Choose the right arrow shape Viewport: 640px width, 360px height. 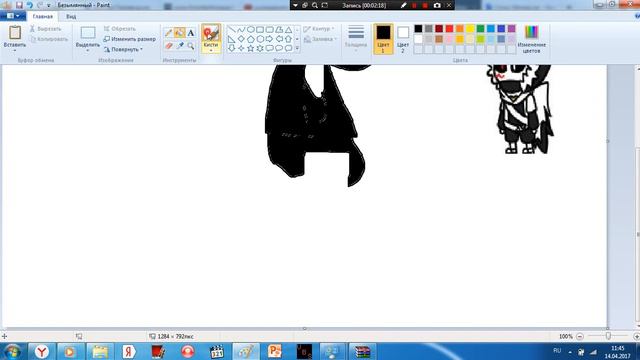point(269,39)
